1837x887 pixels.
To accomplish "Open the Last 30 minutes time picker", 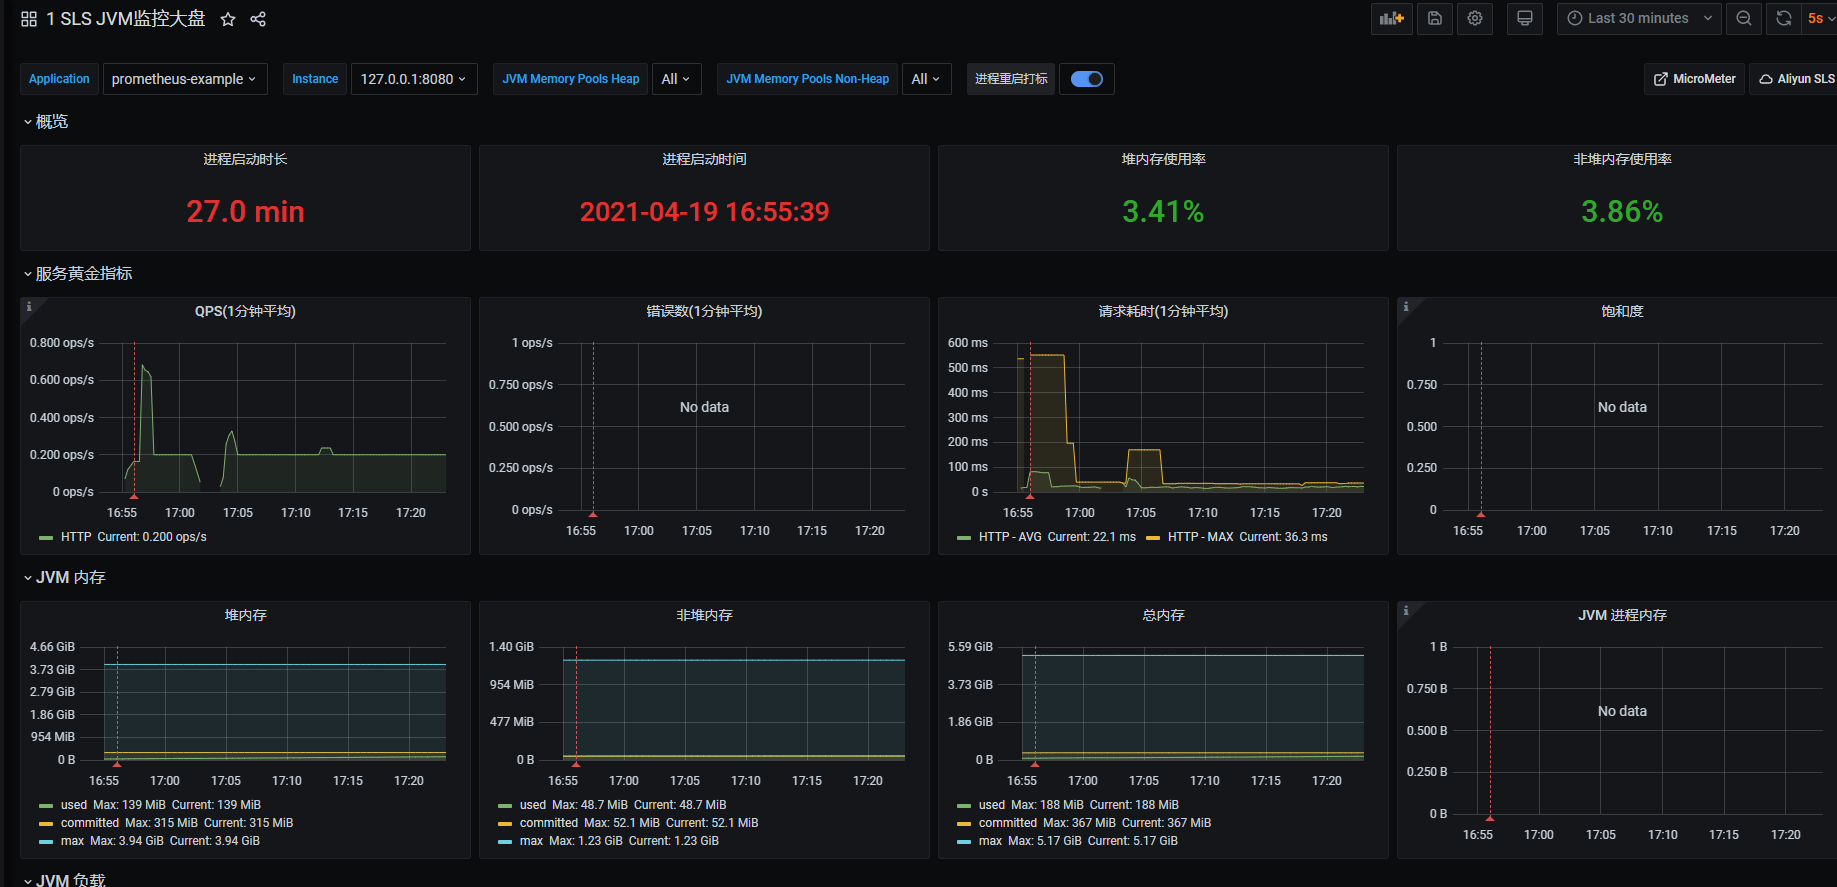I will [1638, 19].
